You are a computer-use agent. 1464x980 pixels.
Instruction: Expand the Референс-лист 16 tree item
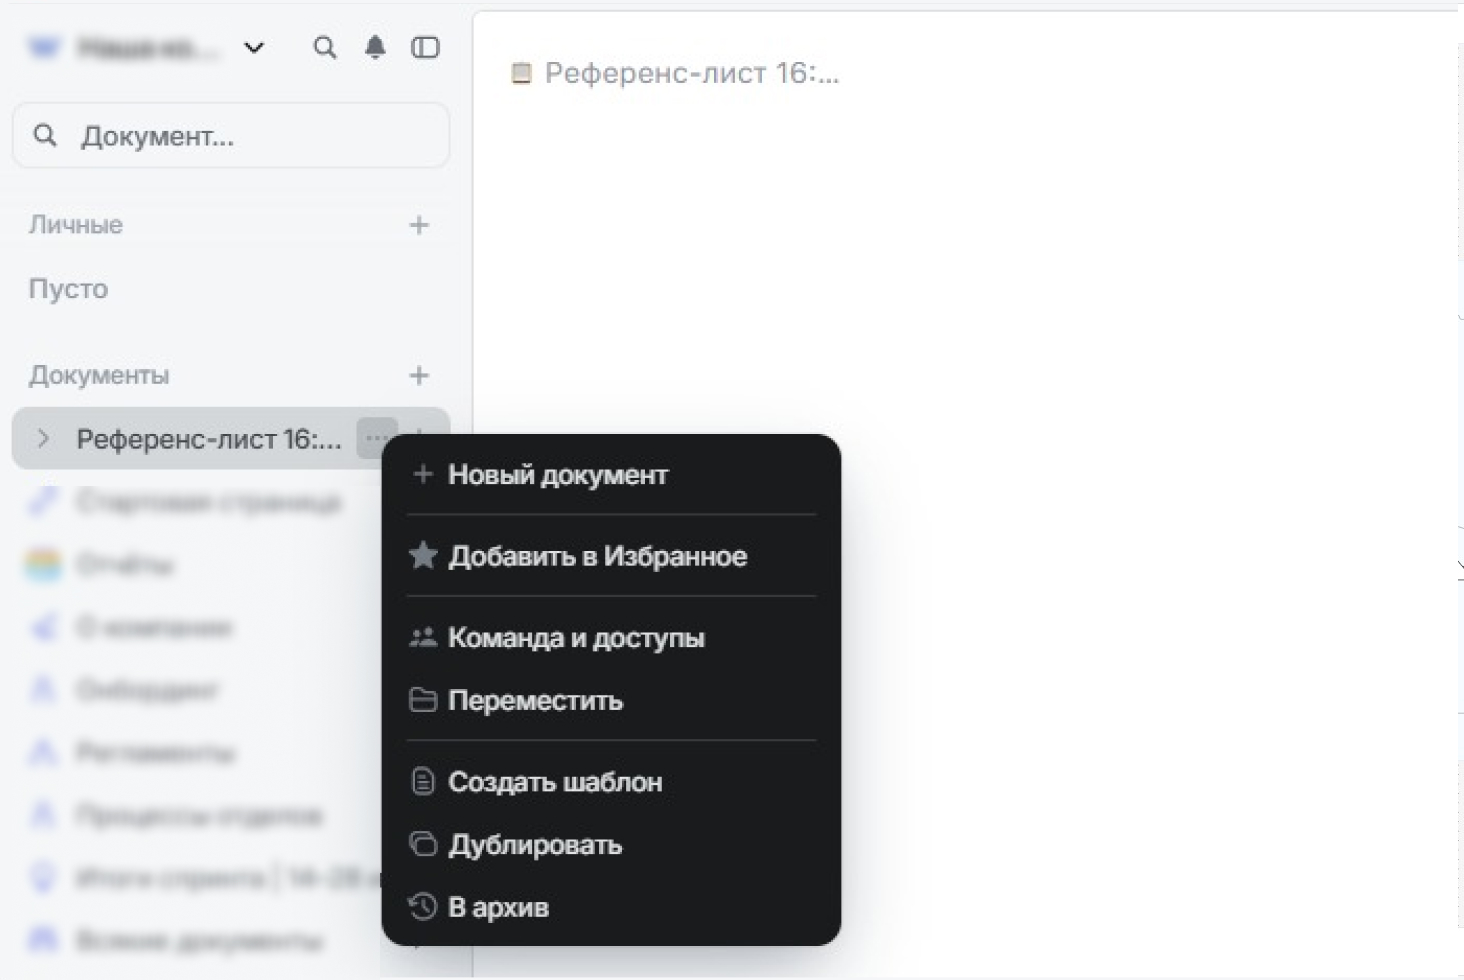pos(42,439)
